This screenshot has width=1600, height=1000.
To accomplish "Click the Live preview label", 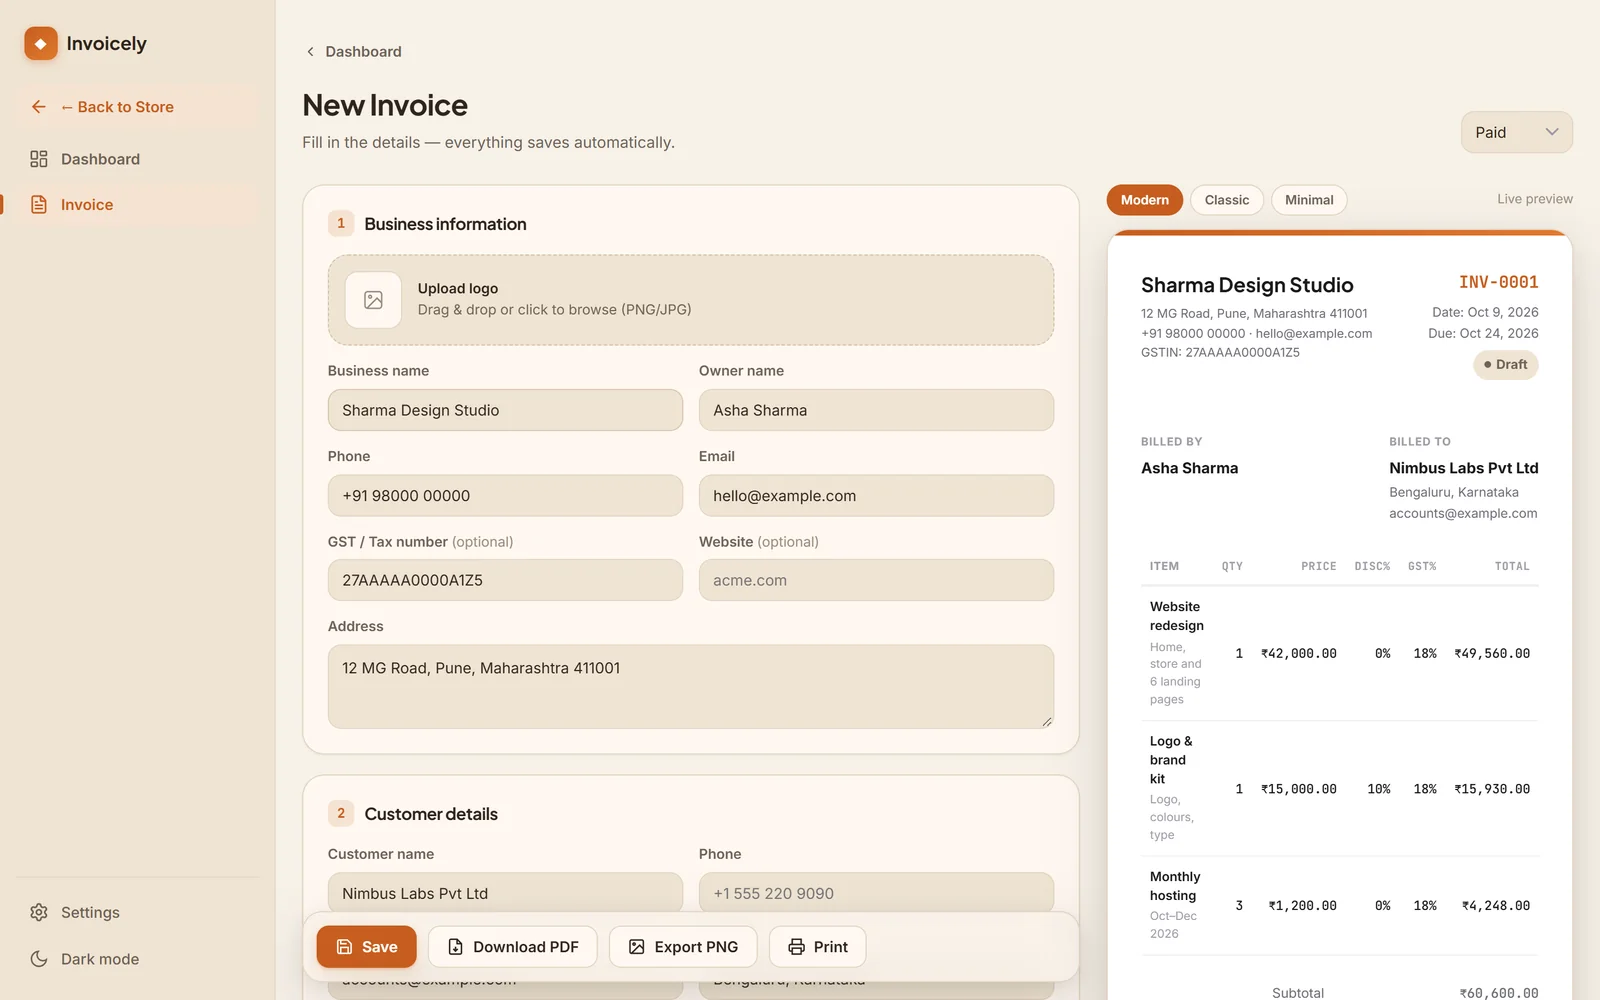I will [1534, 199].
